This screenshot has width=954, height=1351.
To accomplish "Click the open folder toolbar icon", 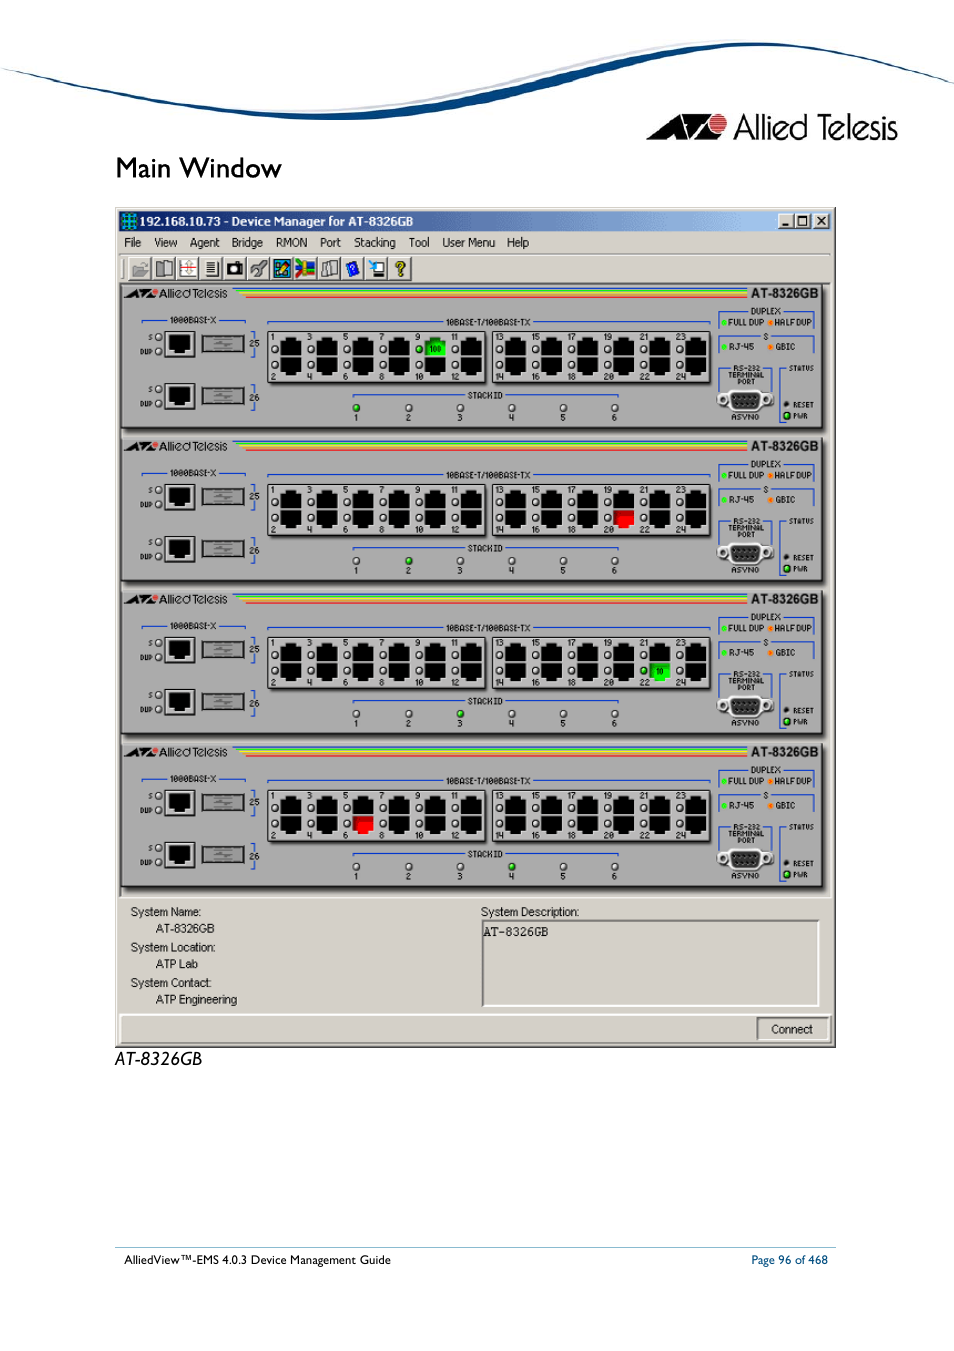I will [140, 269].
